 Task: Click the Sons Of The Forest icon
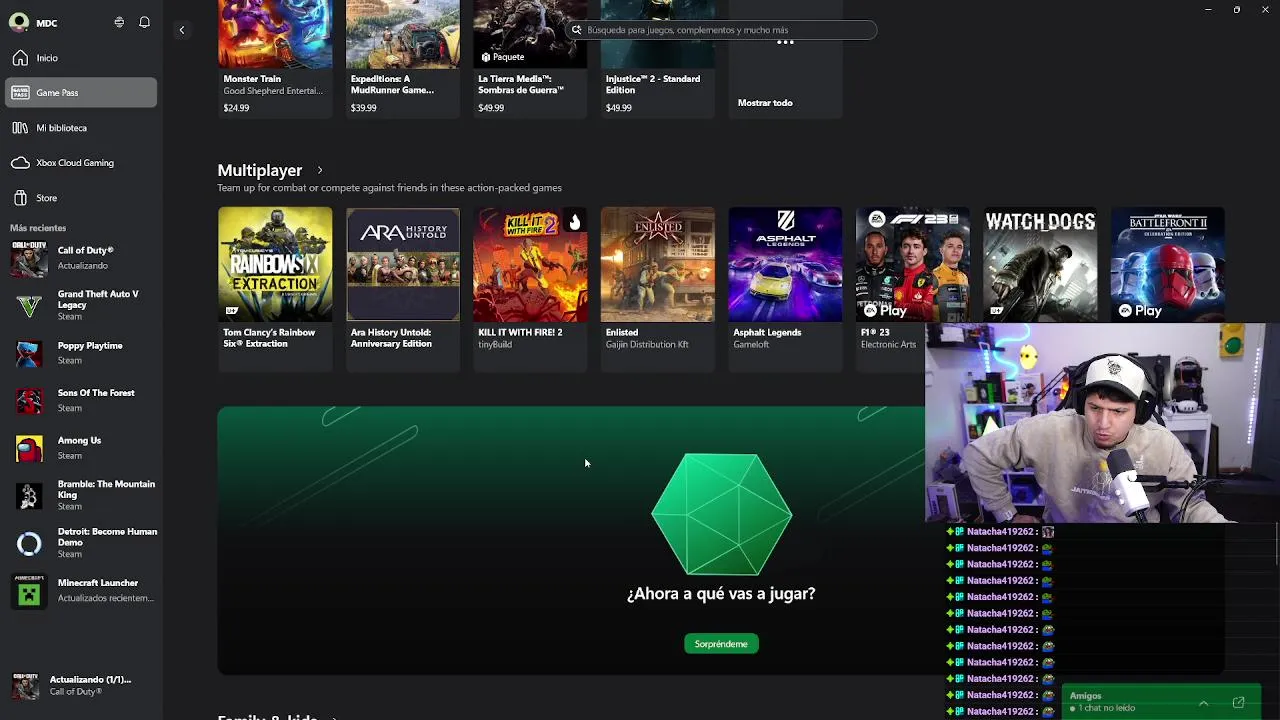29,400
